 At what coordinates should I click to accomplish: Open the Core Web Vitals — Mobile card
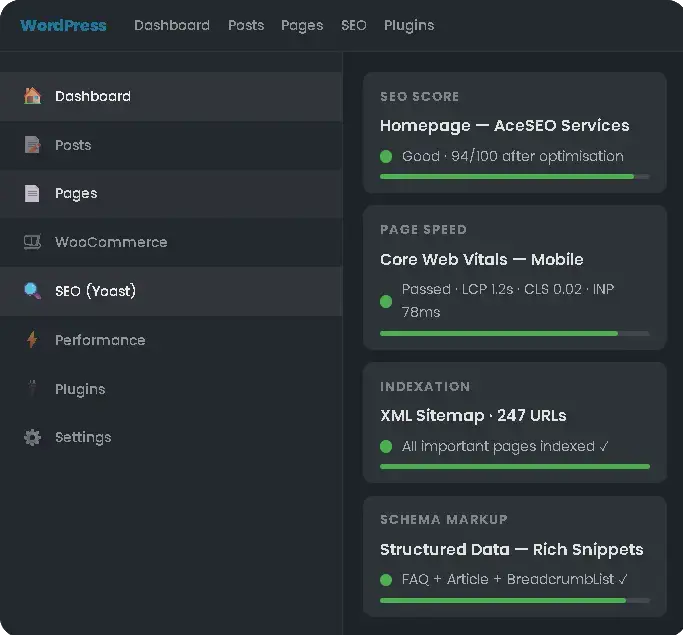[x=515, y=277]
